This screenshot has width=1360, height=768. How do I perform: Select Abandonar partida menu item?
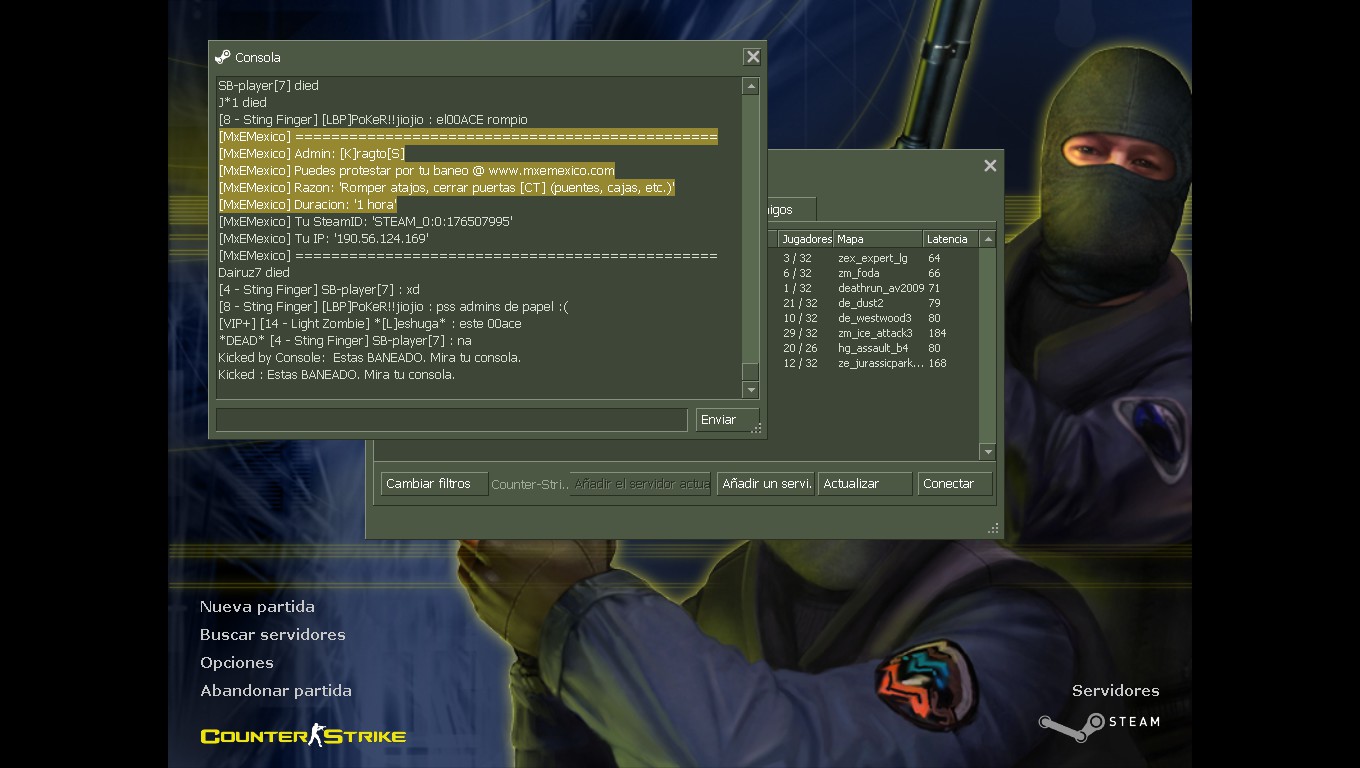tap(275, 691)
